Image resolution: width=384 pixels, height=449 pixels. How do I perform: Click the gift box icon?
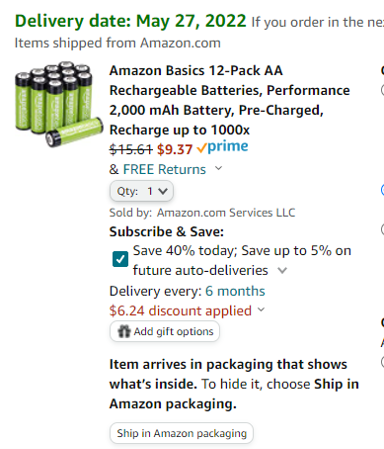coord(124,331)
